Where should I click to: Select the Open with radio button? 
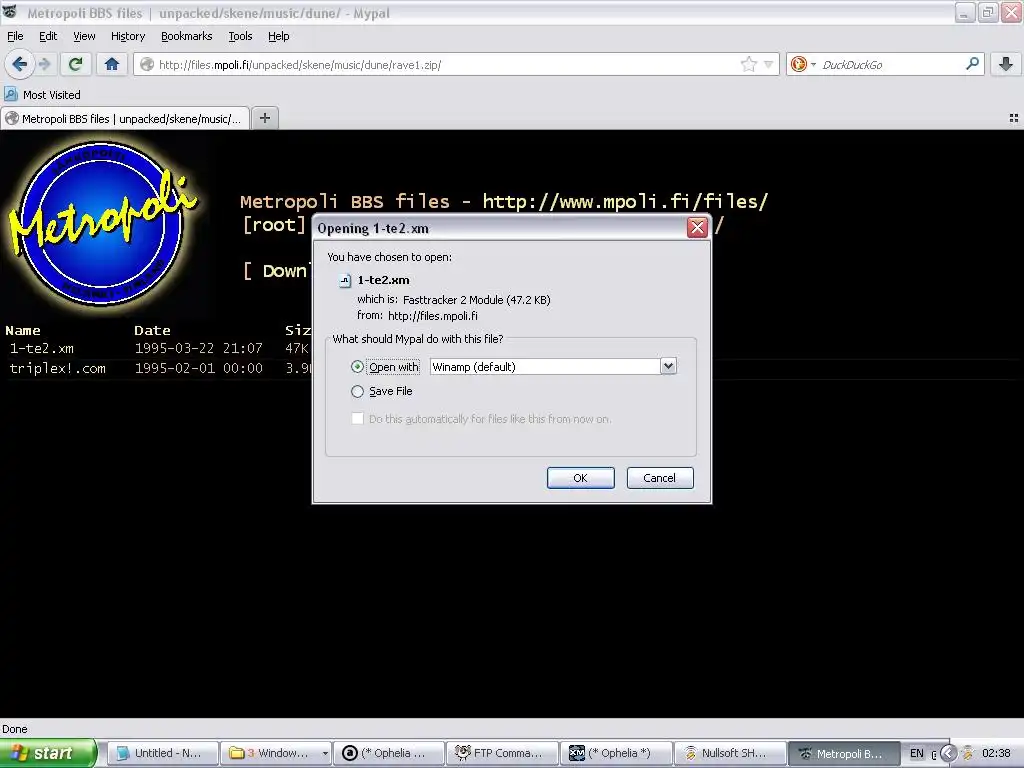(x=357, y=366)
